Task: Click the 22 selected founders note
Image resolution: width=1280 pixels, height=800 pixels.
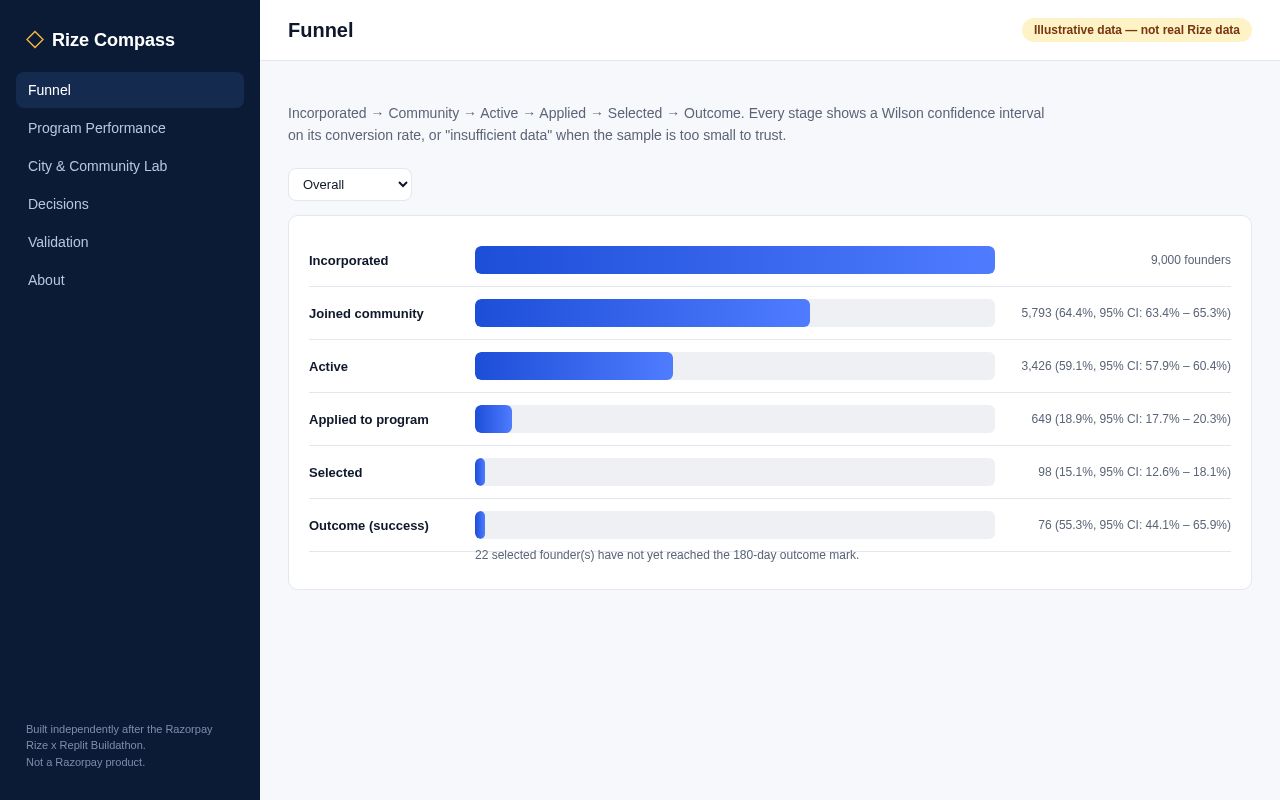Action: pyautogui.click(x=667, y=555)
